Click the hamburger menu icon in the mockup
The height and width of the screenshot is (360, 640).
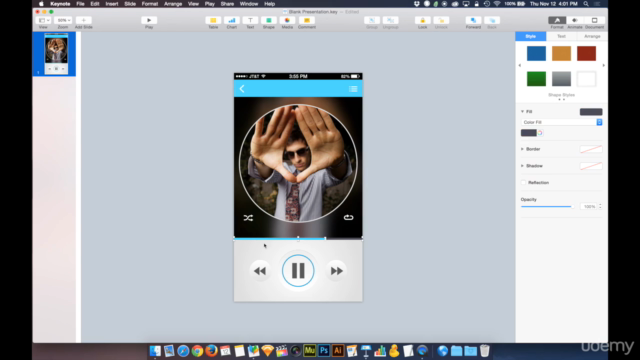(353, 89)
